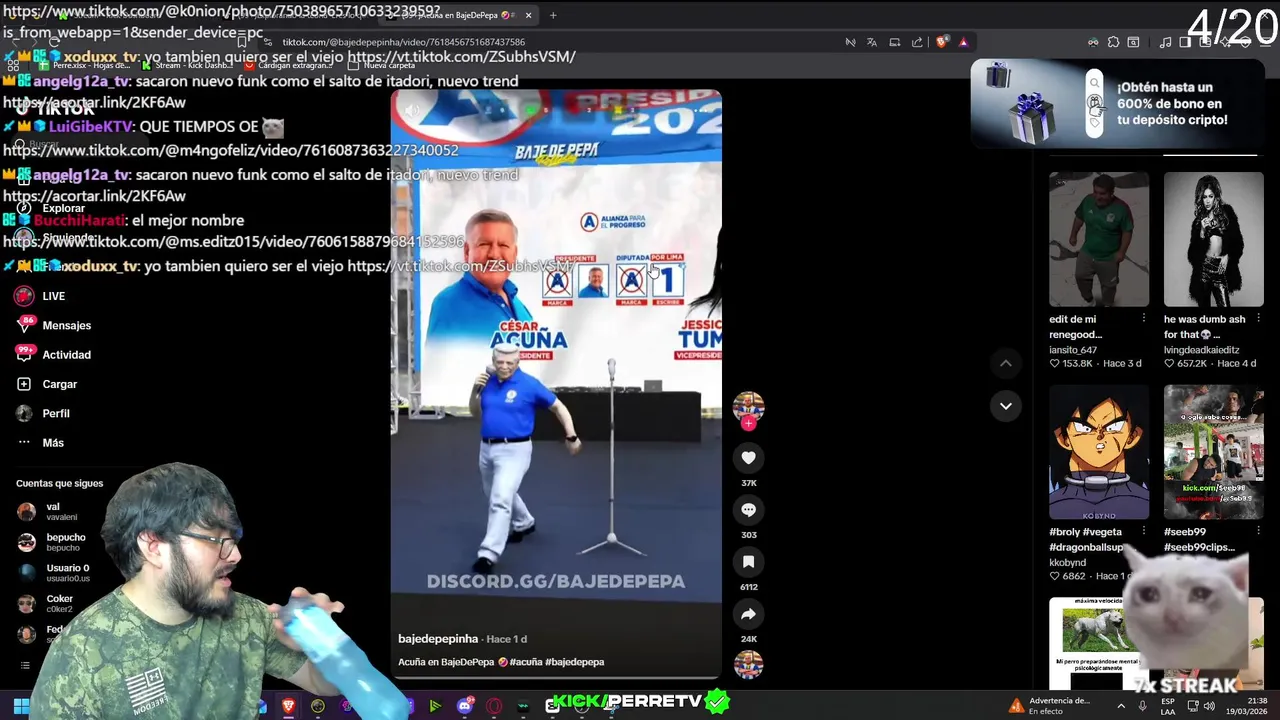Viewport: 1280px width, 720px height.
Task: Open options menu for 'edit de mi renegood'
Action: point(1144,318)
